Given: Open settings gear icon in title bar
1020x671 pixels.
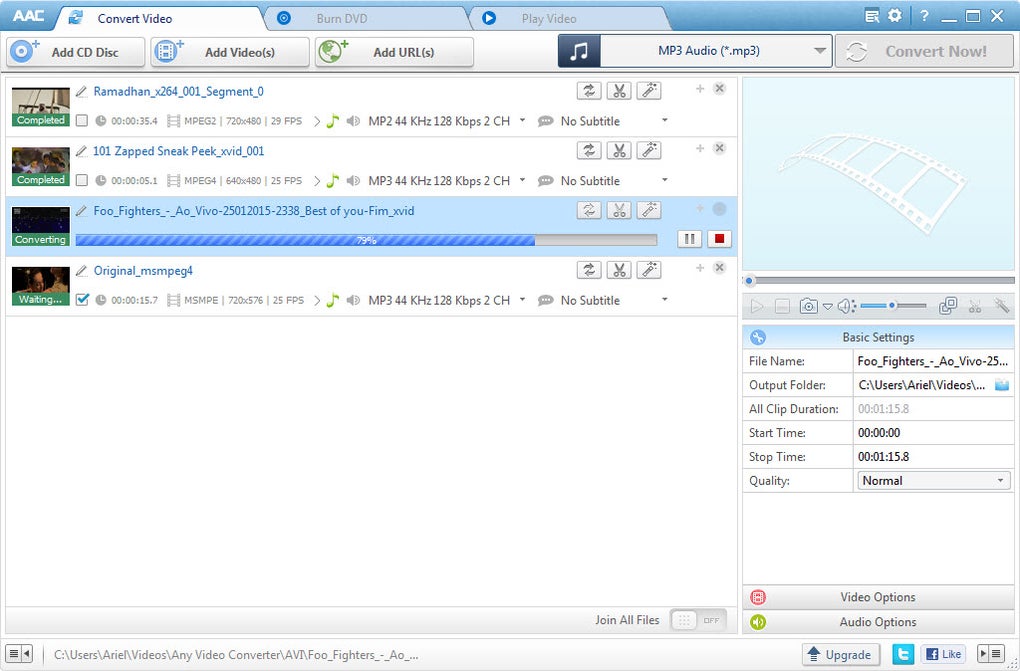Looking at the screenshot, I should point(895,16).
